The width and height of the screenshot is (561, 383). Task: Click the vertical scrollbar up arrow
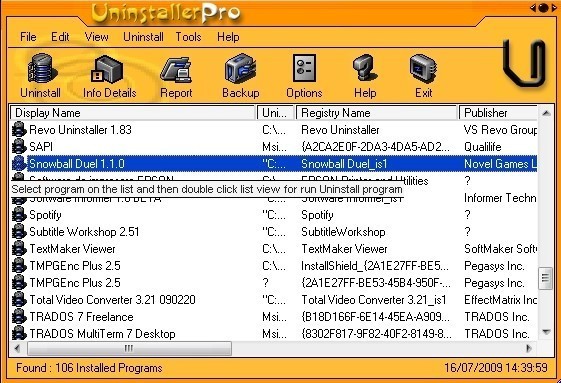tap(546, 113)
